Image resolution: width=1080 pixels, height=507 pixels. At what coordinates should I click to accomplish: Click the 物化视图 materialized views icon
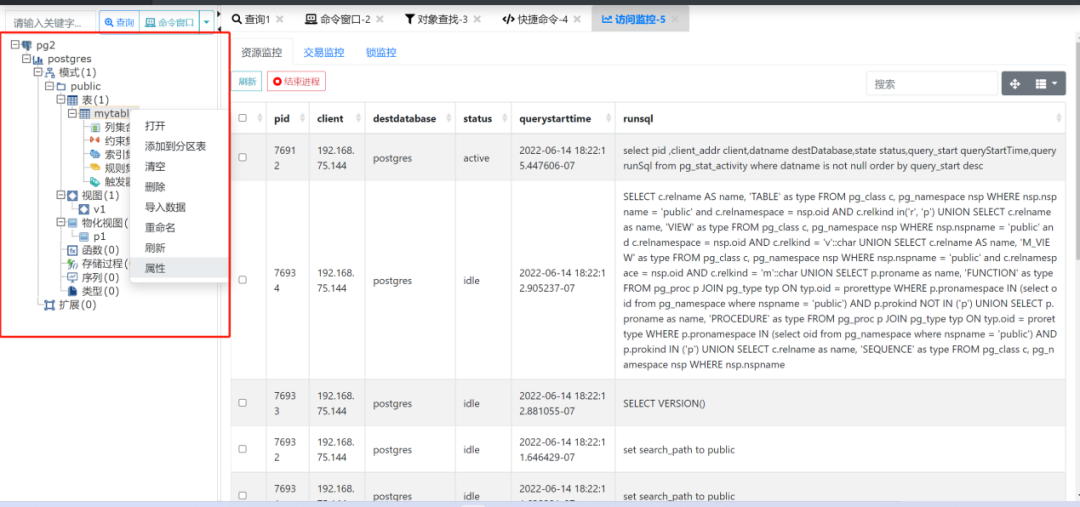(x=72, y=223)
